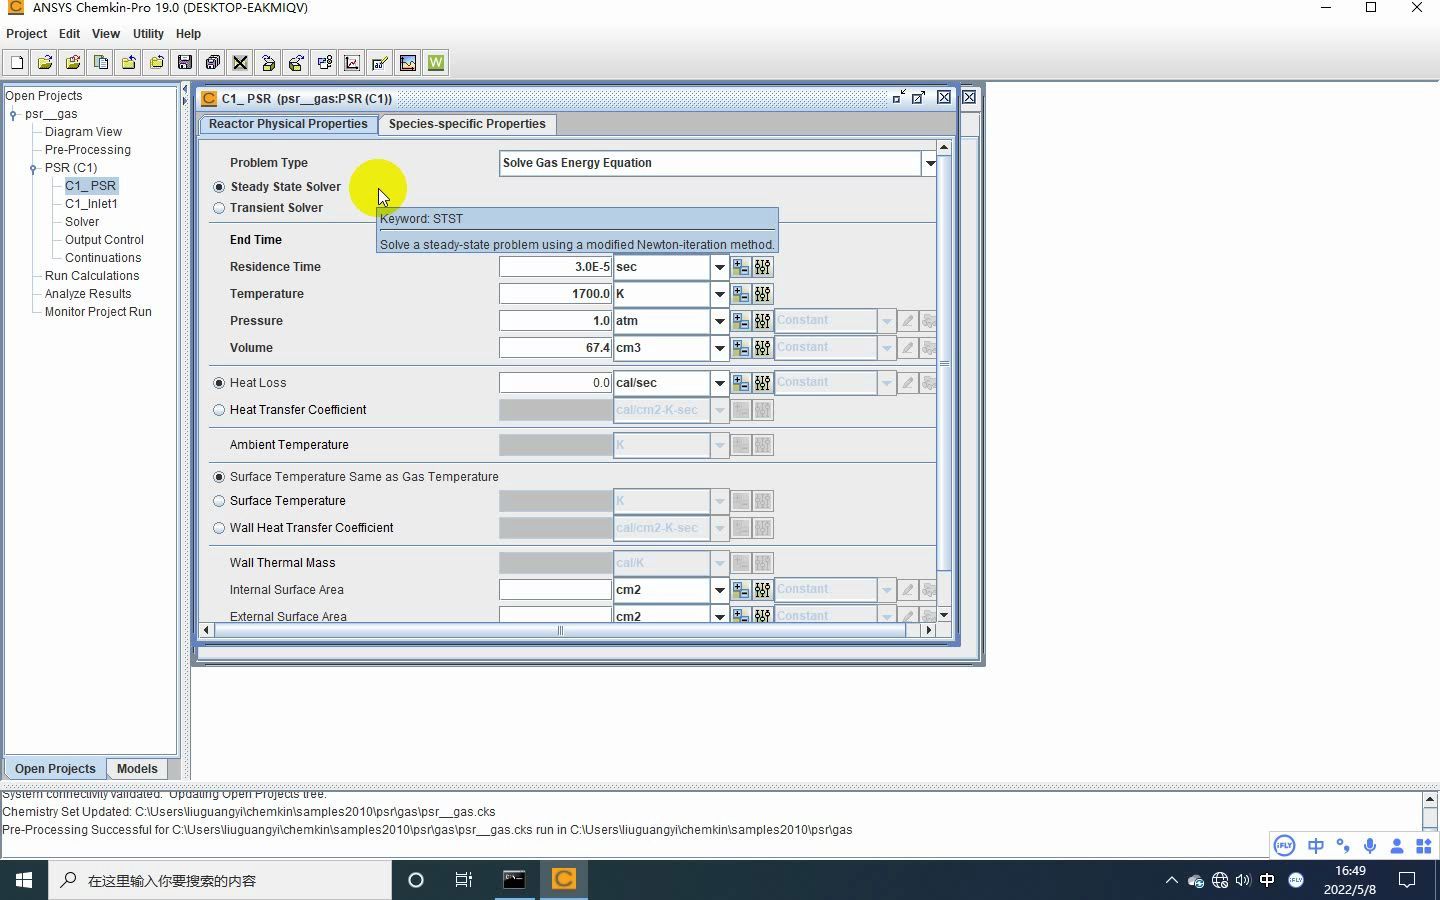
Task: Select the Heat Transfer Coefficient radio button
Action: 219,410
